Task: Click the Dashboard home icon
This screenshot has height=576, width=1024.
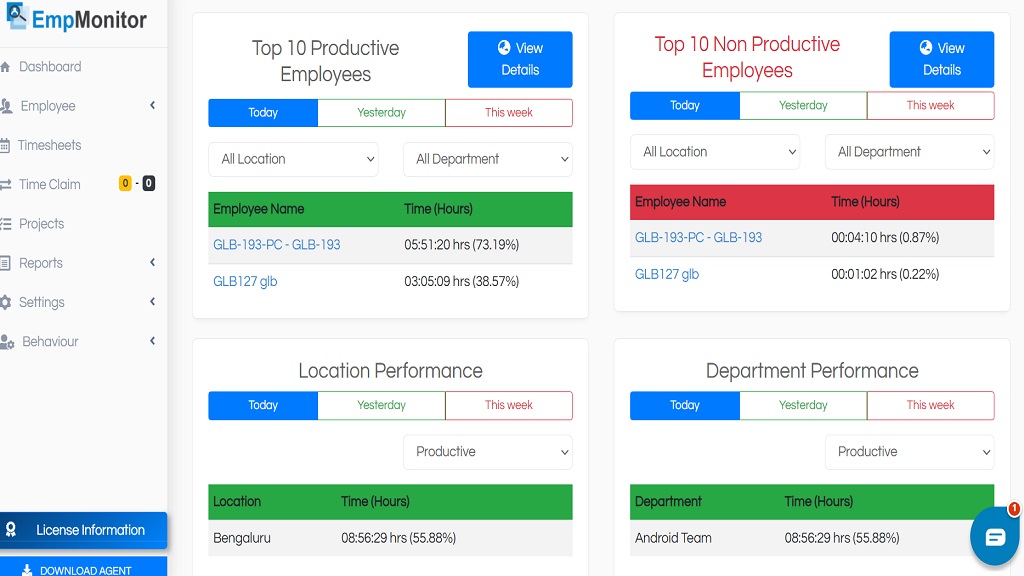Action: pos(5,67)
